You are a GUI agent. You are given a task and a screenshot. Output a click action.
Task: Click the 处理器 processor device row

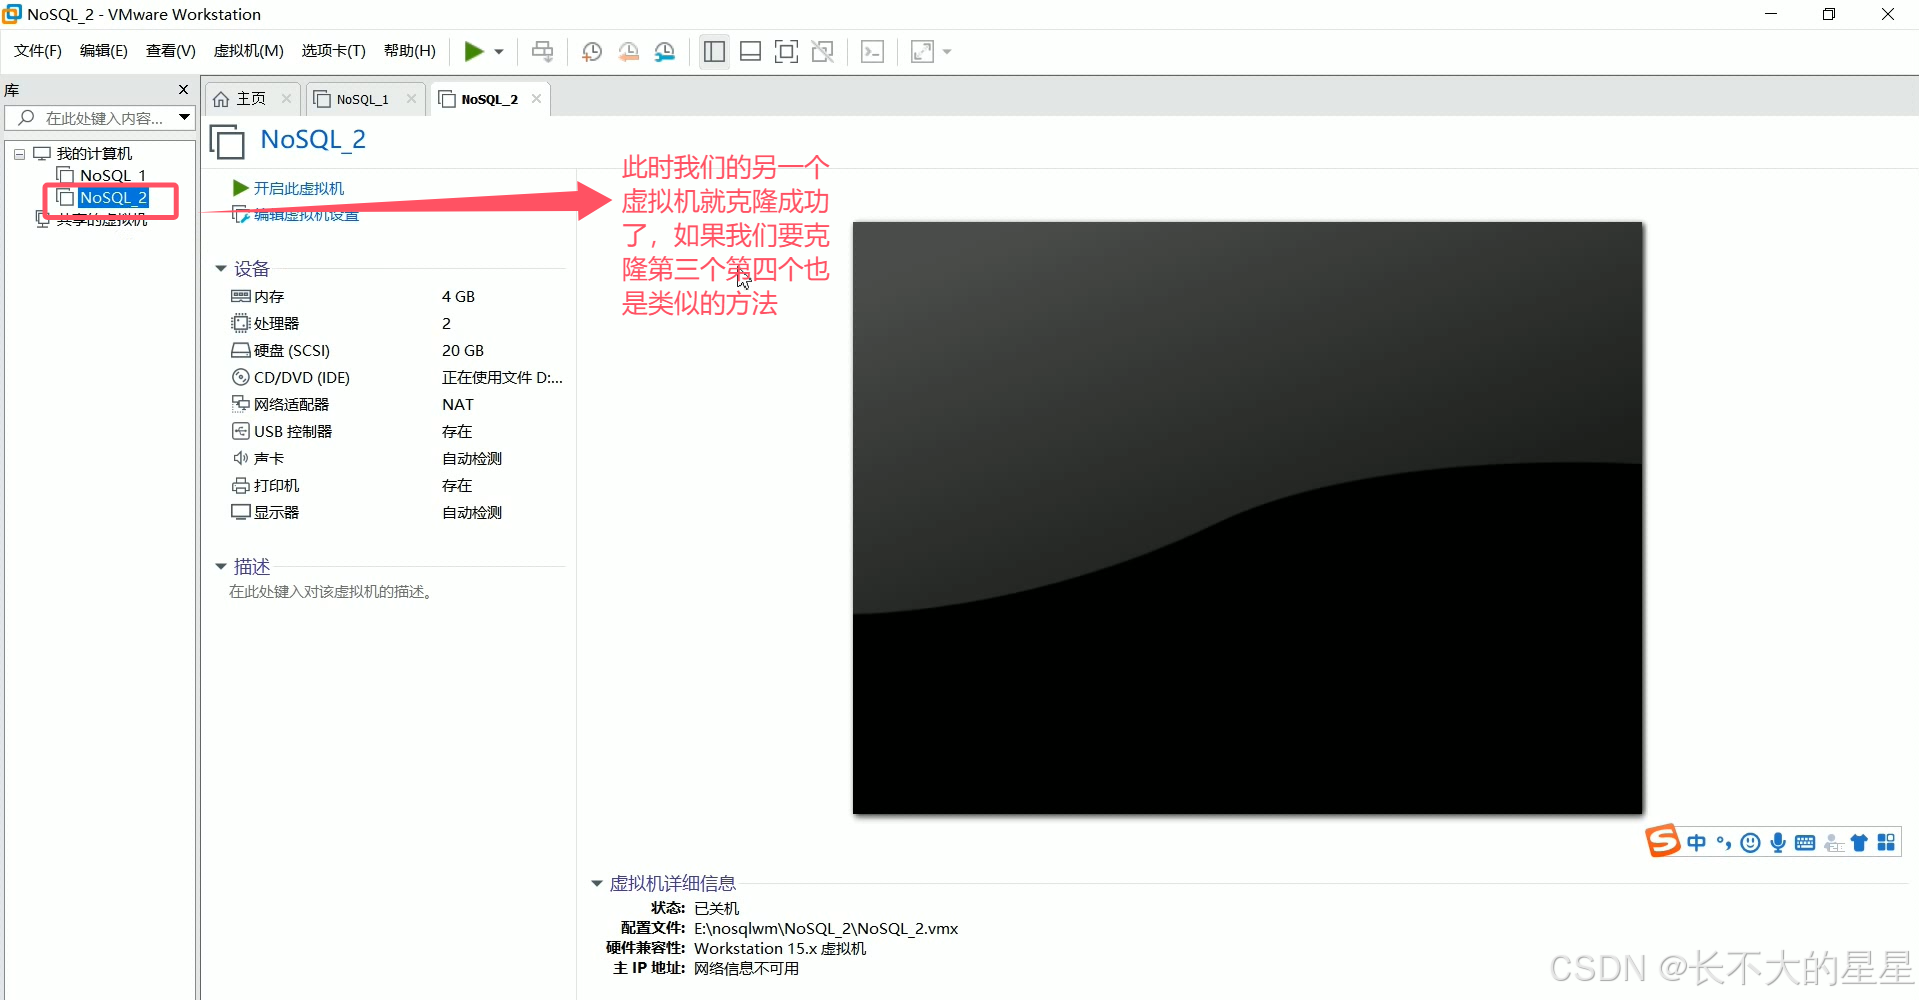pos(396,324)
